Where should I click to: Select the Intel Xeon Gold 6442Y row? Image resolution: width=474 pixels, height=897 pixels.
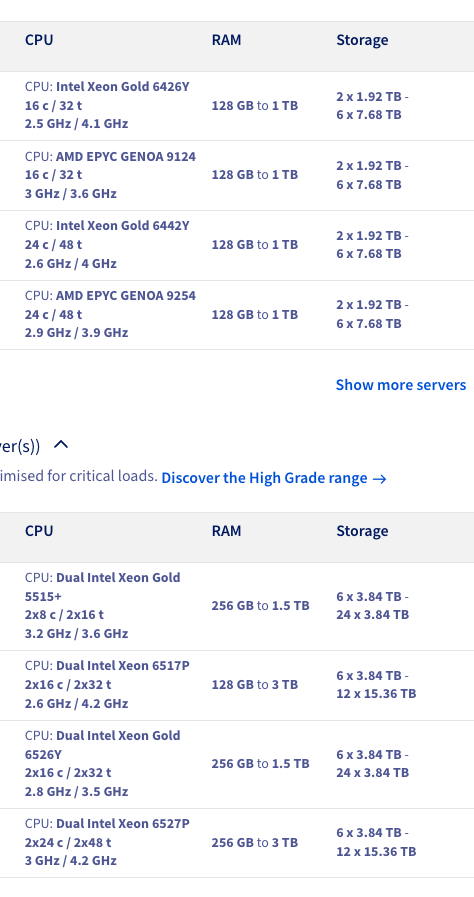[x=237, y=245]
